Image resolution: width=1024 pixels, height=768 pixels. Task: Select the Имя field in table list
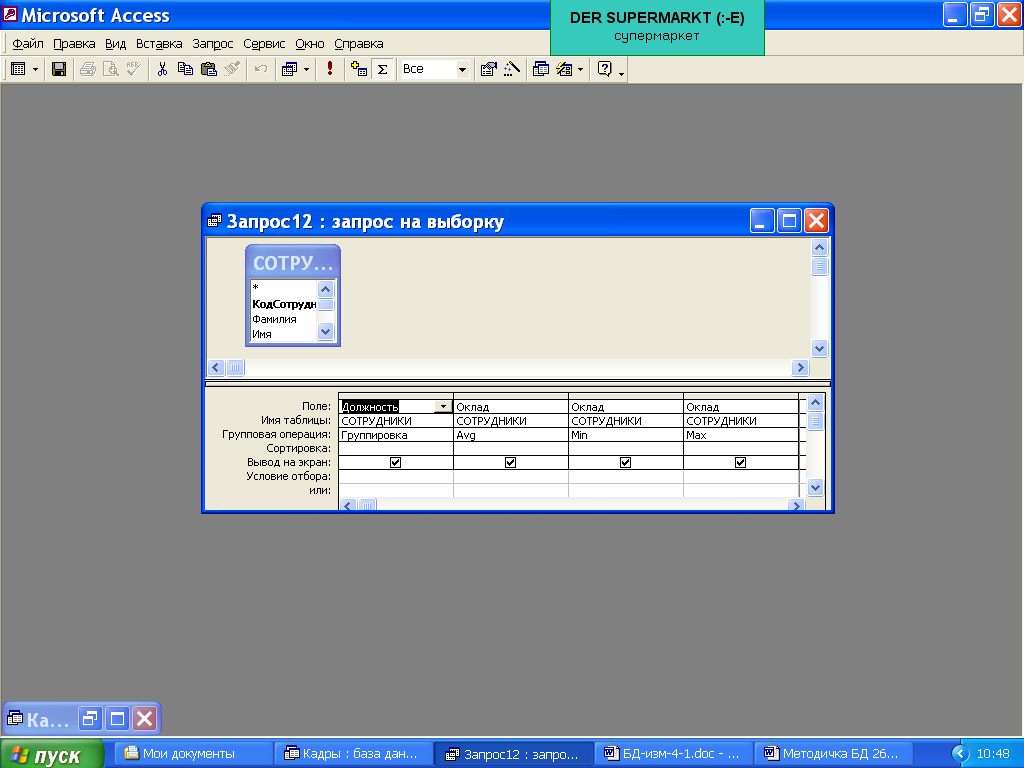(262, 334)
